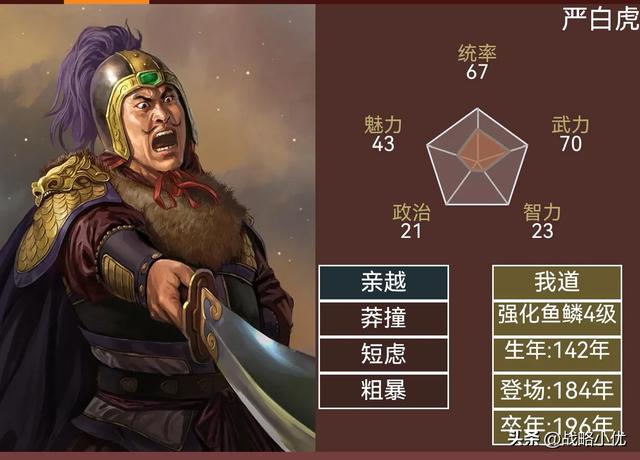Screen dimensions: 640x460
Task: Select the 生年:142年 info box
Action: pyautogui.click(x=557, y=354)
